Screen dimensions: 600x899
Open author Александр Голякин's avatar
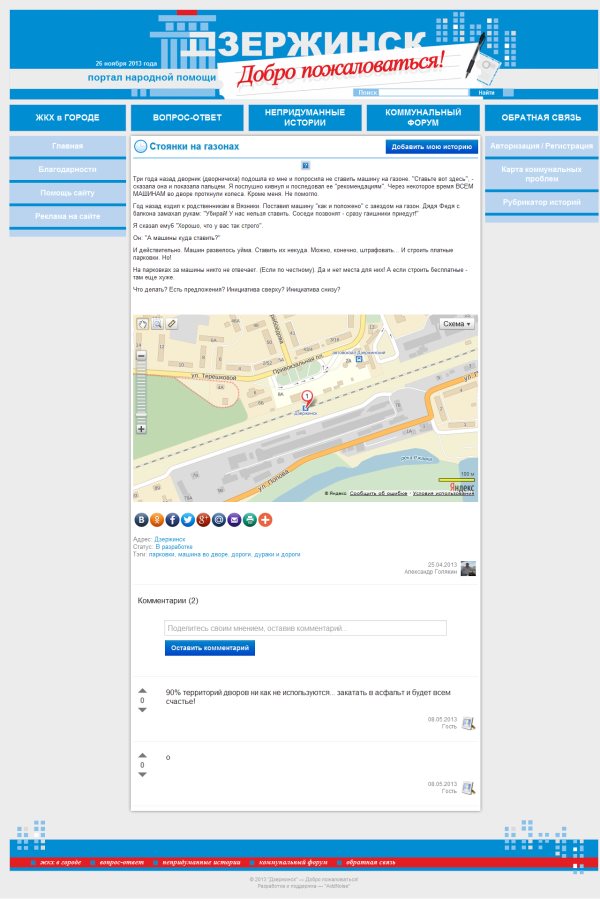(x=468, y=569)
